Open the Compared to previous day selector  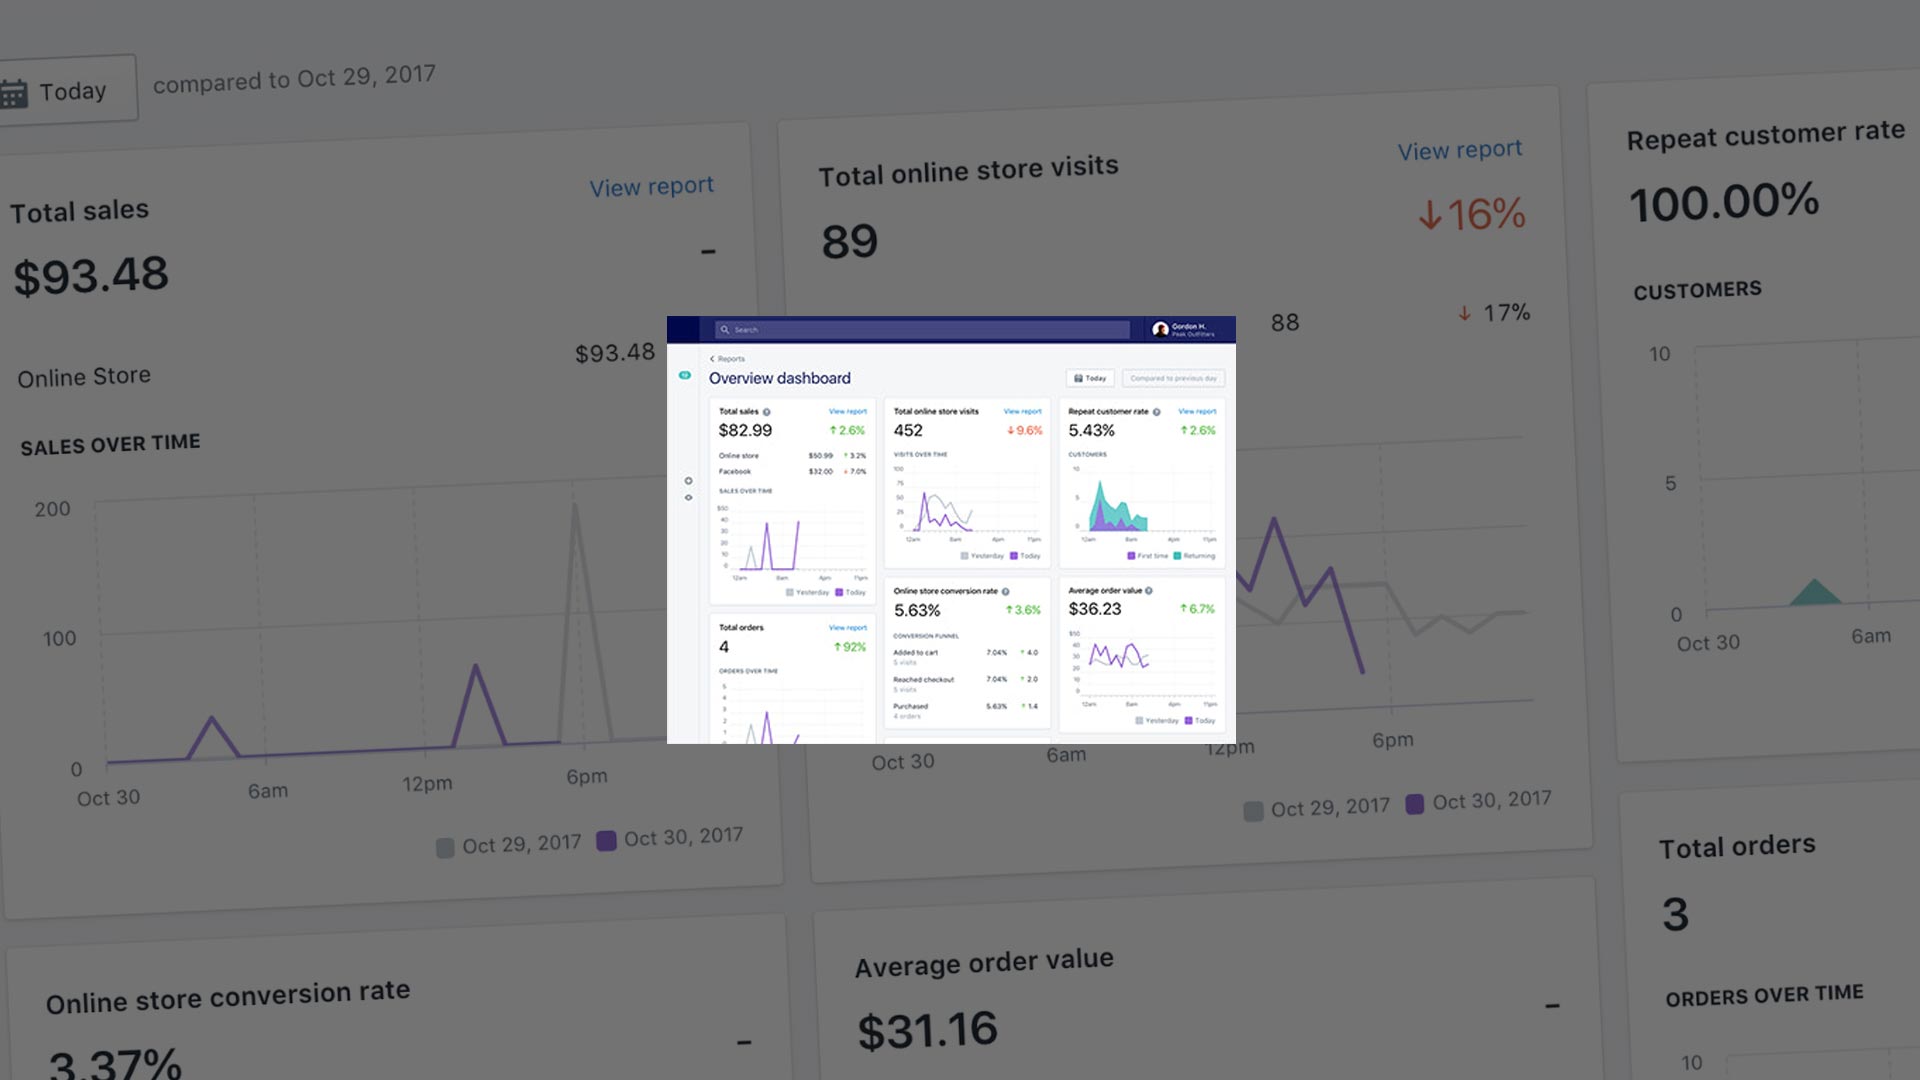1174,378
